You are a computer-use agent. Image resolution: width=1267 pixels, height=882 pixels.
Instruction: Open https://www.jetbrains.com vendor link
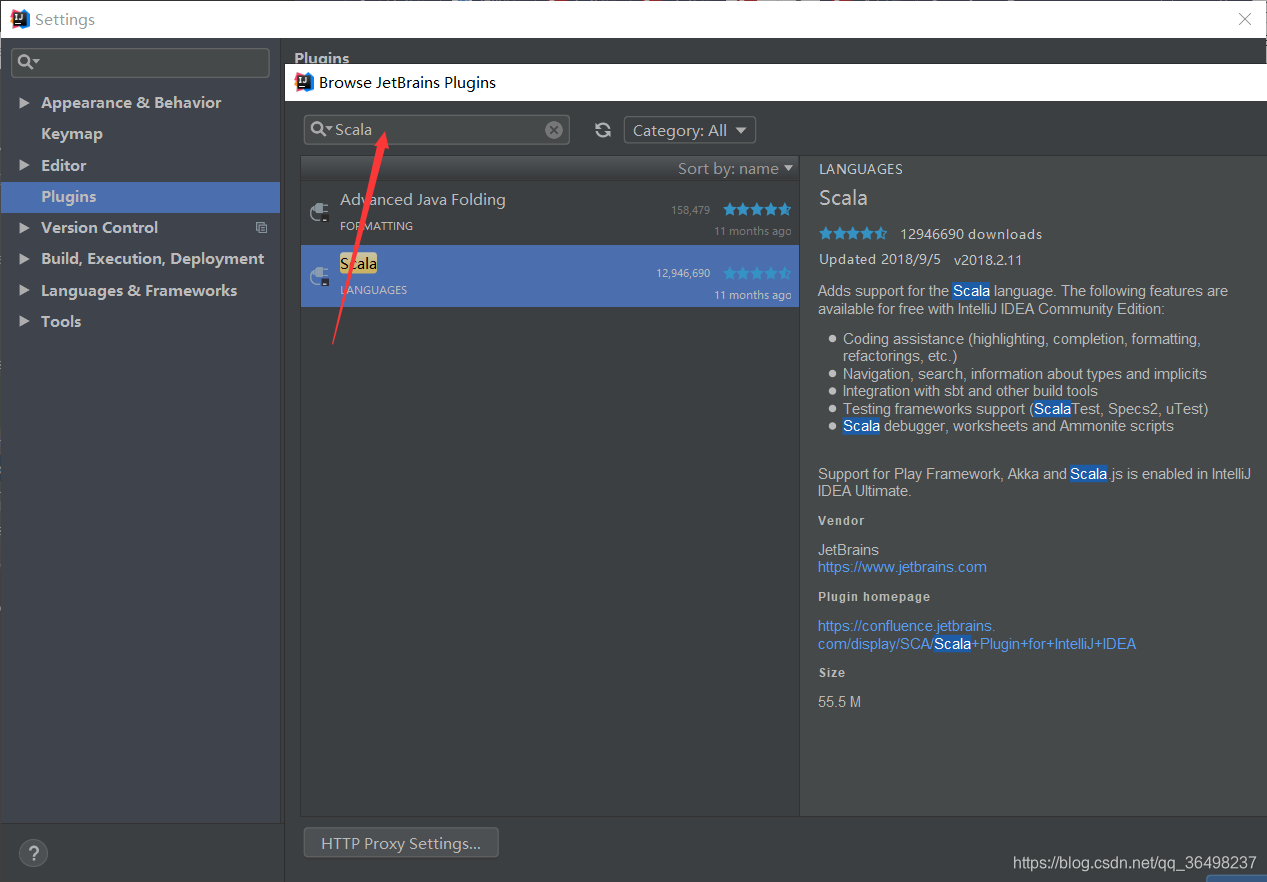902,567
